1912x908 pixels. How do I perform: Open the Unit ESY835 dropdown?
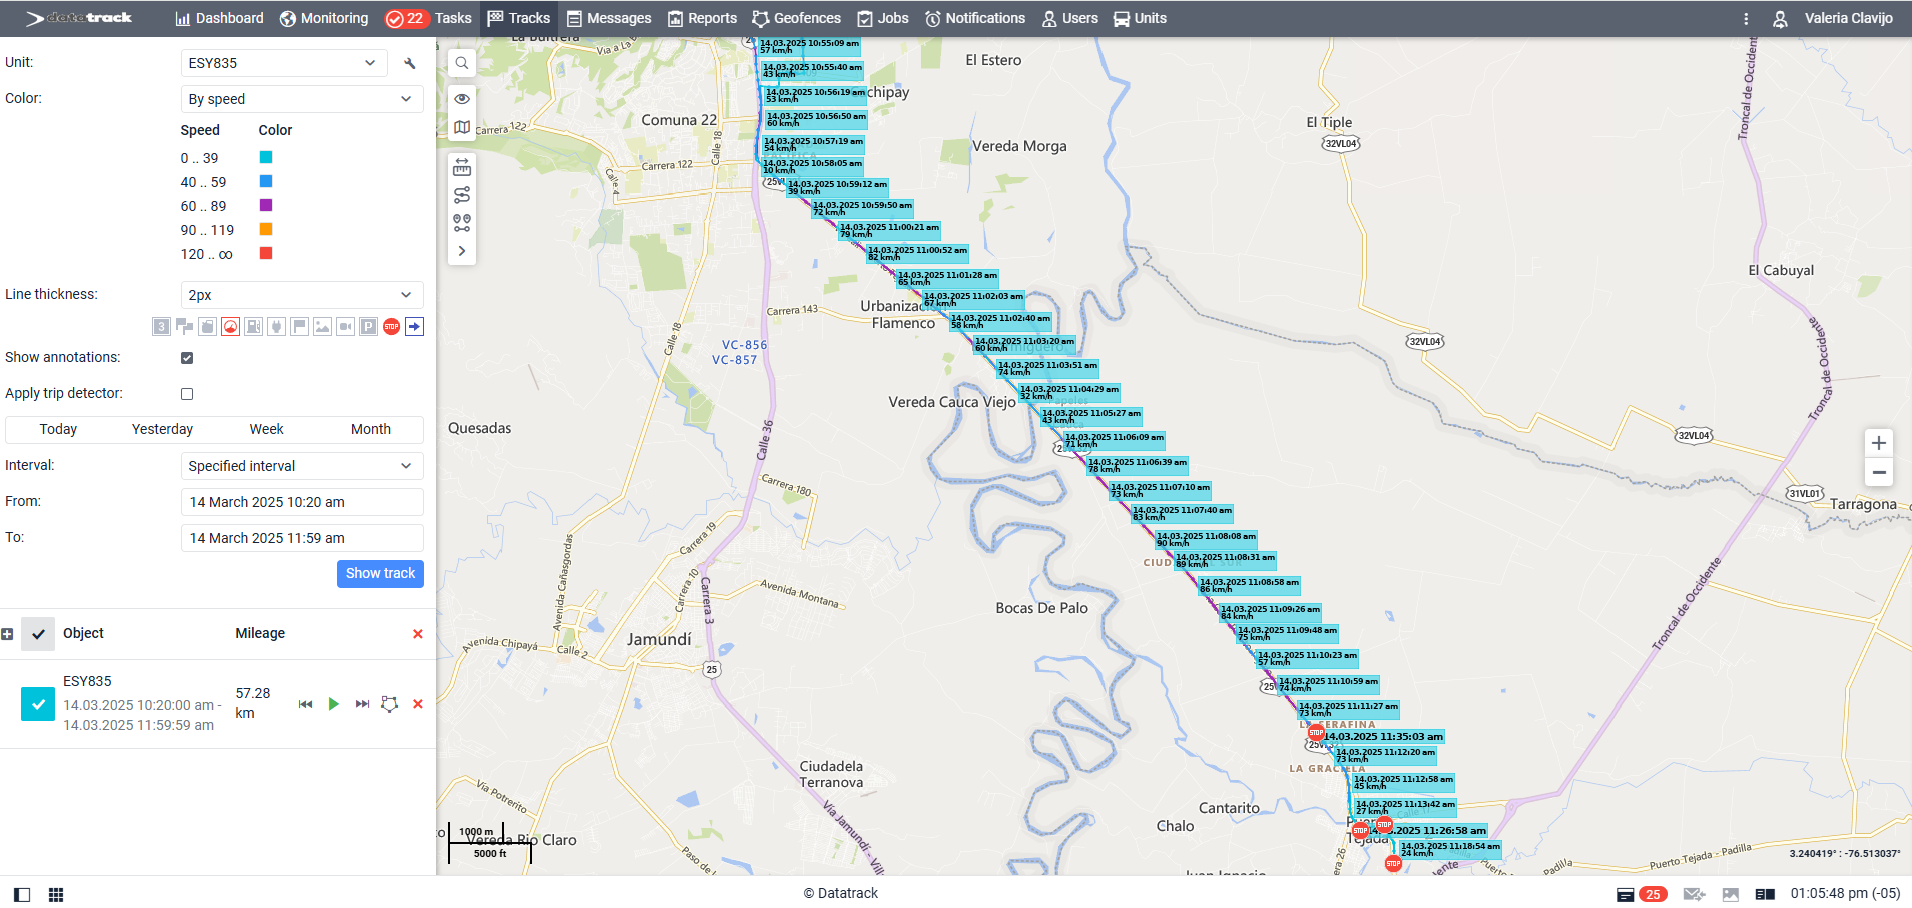[x=283, y=63]
